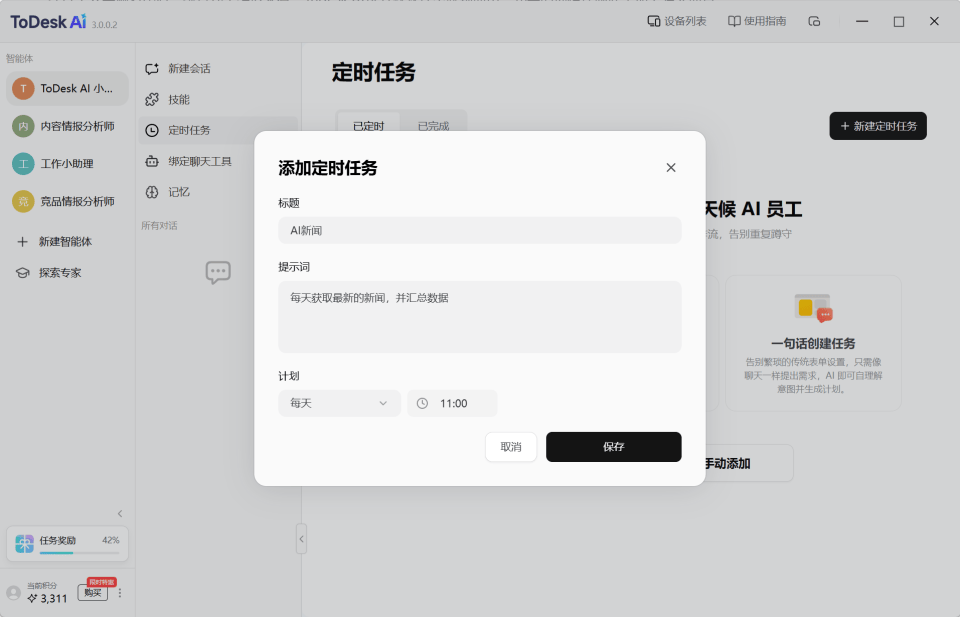Open 绑定聊天工具 in the side menu

[x=218, y=162]
